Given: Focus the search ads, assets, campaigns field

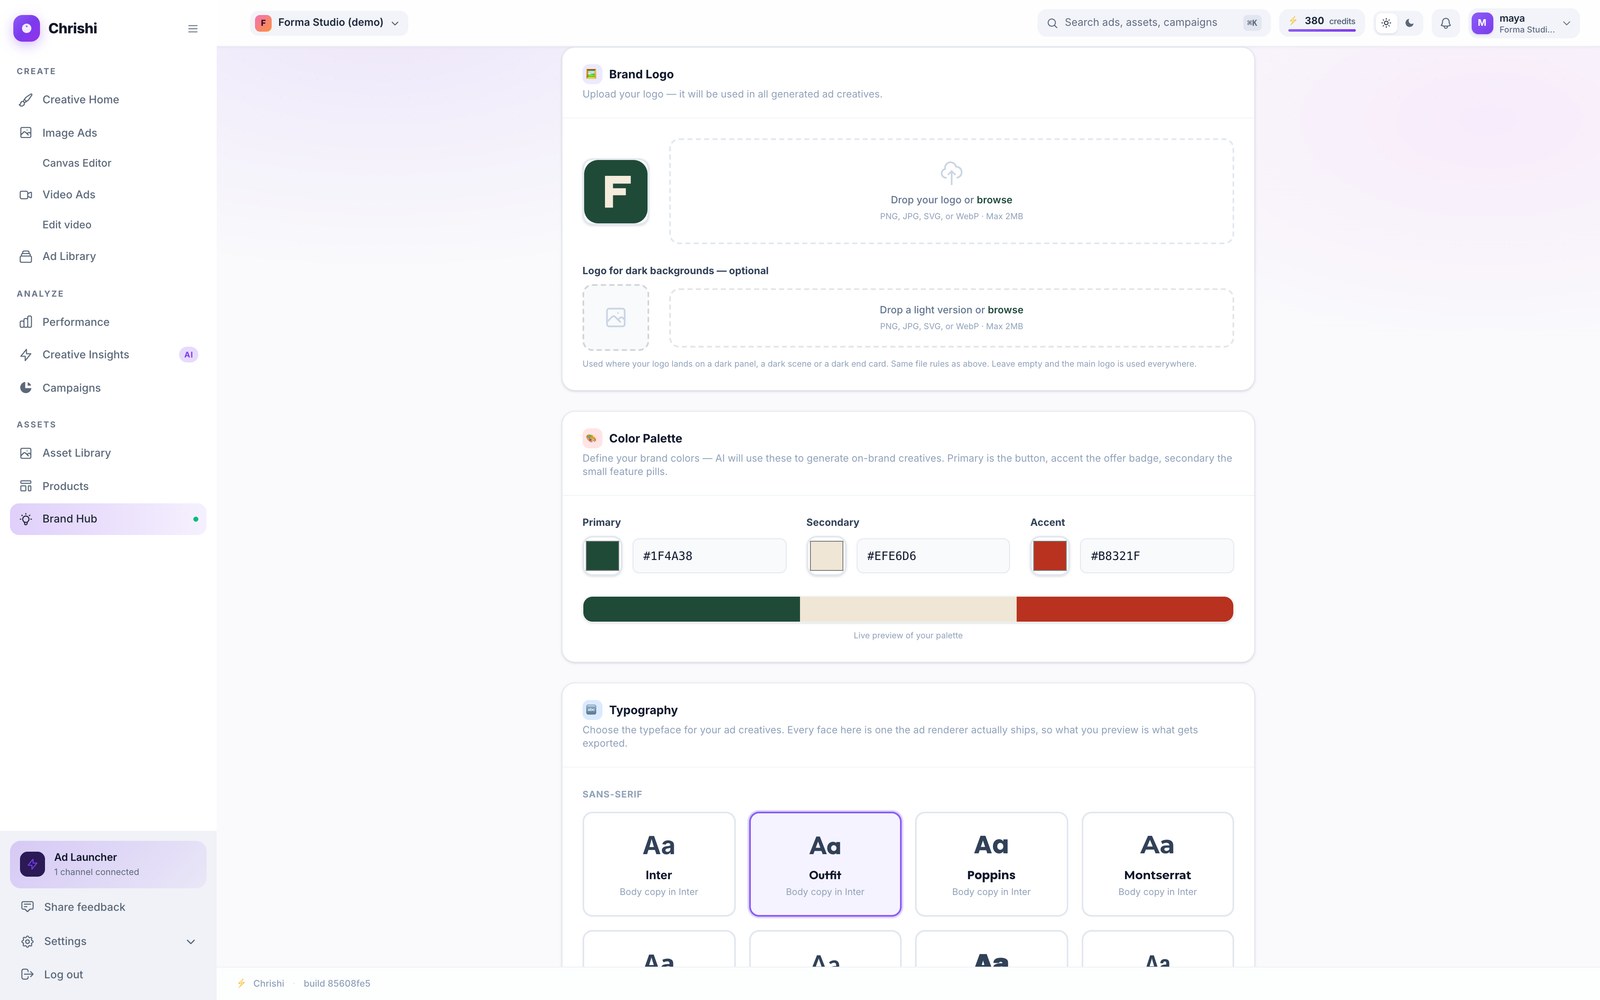Looking at the screenshot, I should 1153,23.
